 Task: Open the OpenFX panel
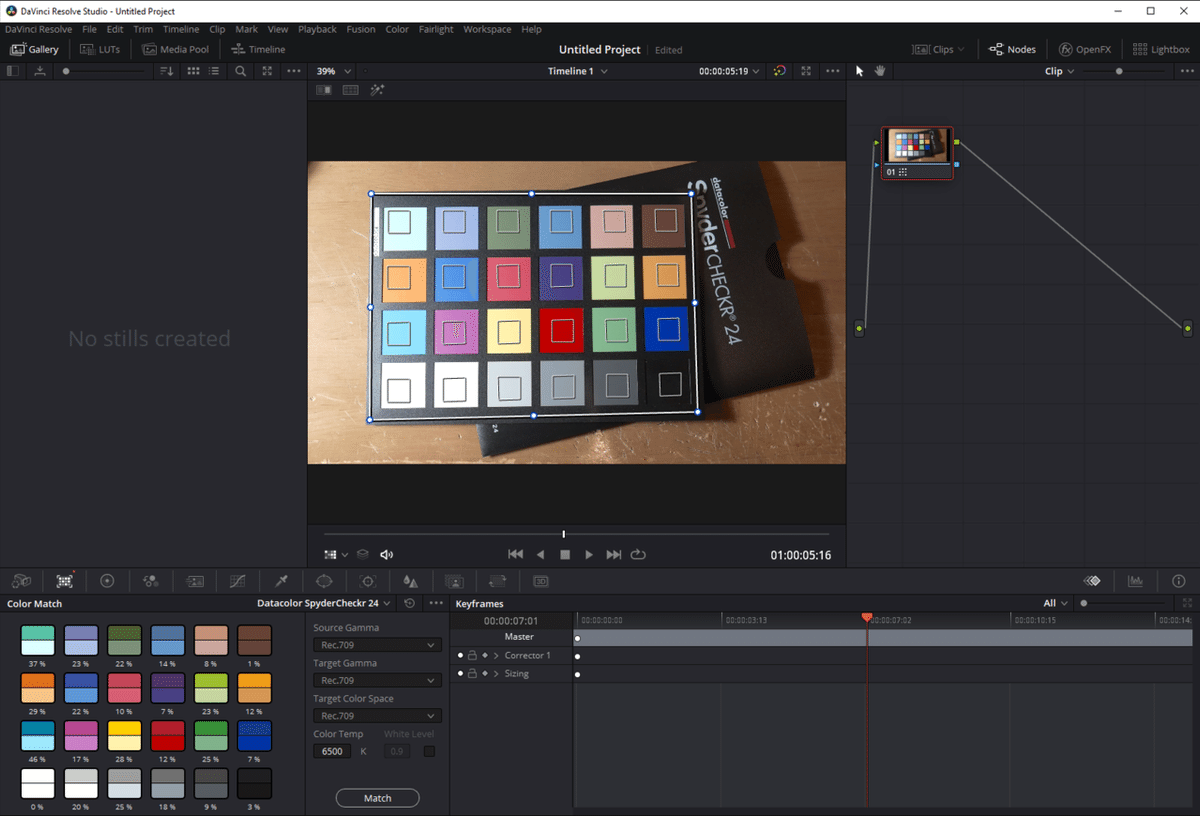coord(1085,49)
